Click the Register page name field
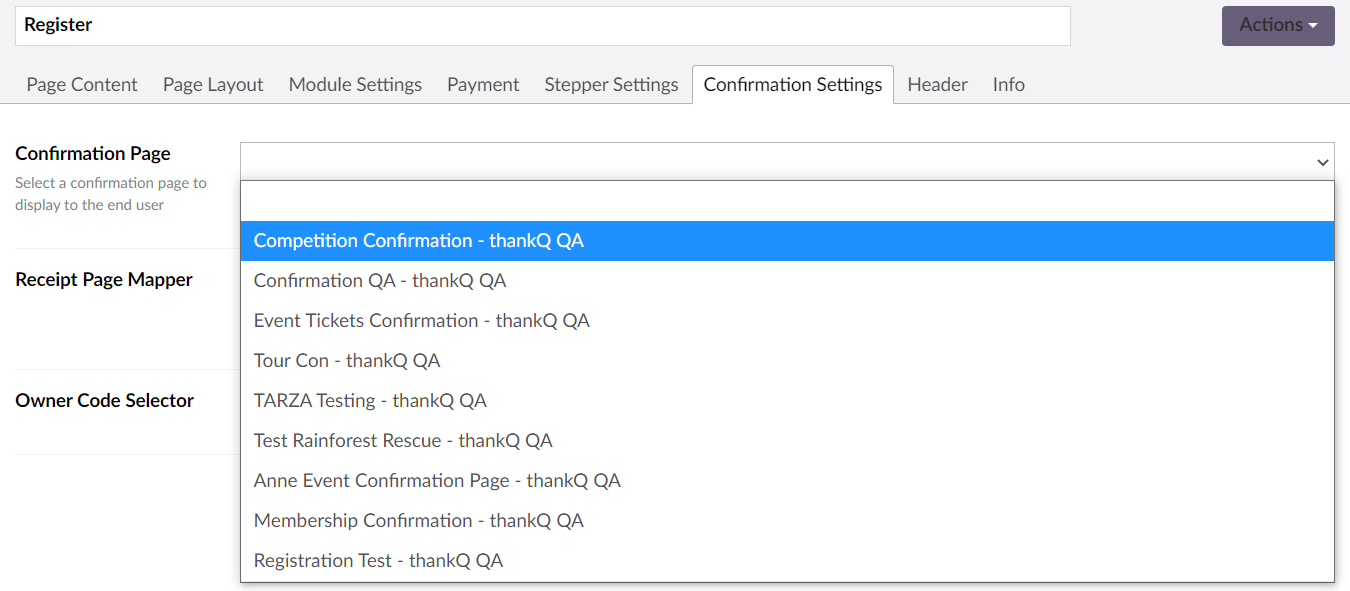1350x591 pixels. pos(542,26)
